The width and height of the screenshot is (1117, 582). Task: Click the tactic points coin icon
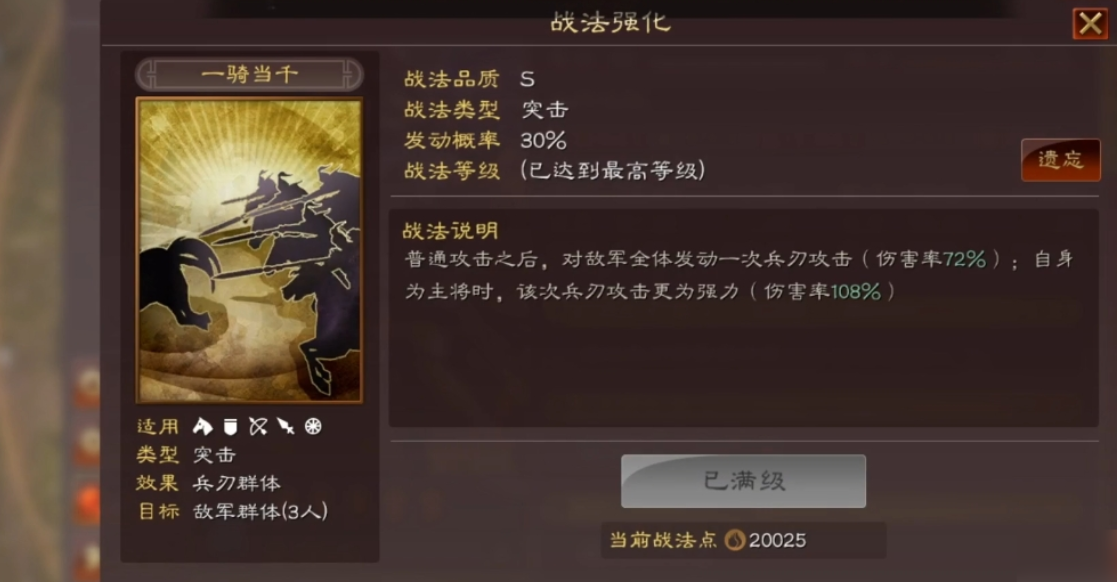(734, 541)
